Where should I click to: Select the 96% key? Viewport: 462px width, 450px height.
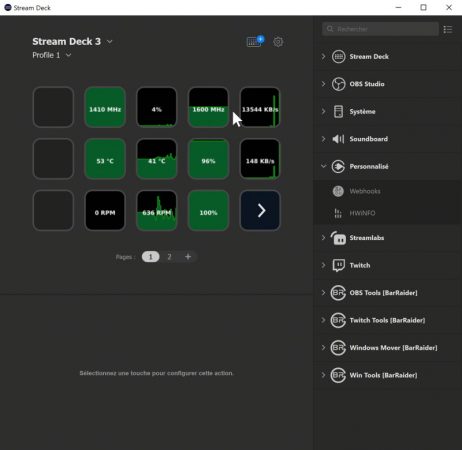[x=208, y=159]
